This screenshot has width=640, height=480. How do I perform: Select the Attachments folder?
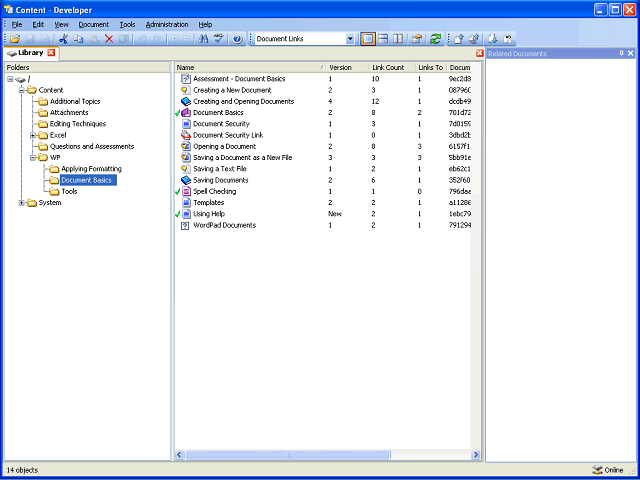(69, 113)
